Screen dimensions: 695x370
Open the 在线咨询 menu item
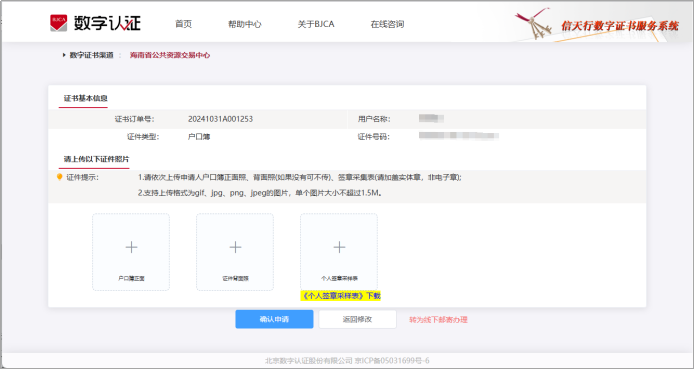tap(387, 24)
